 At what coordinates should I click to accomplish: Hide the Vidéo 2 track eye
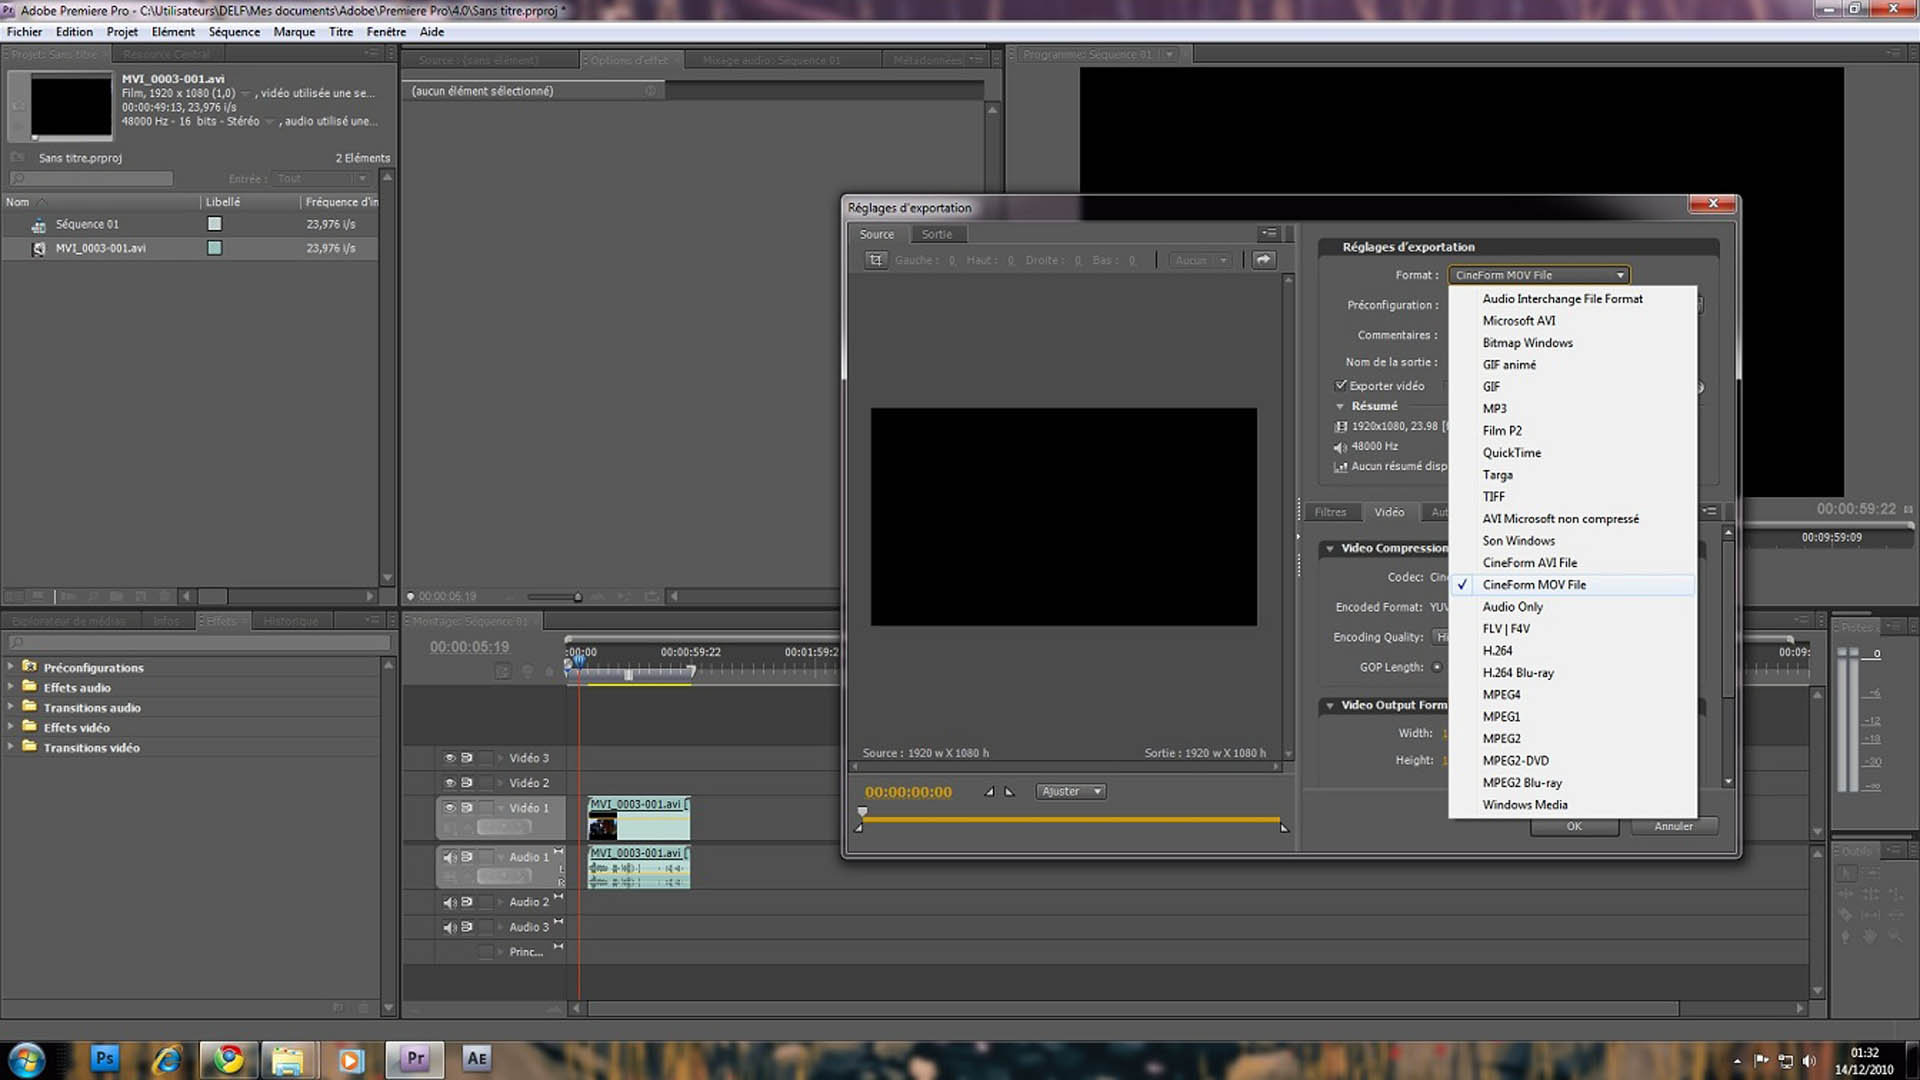[x=450, y=783]
